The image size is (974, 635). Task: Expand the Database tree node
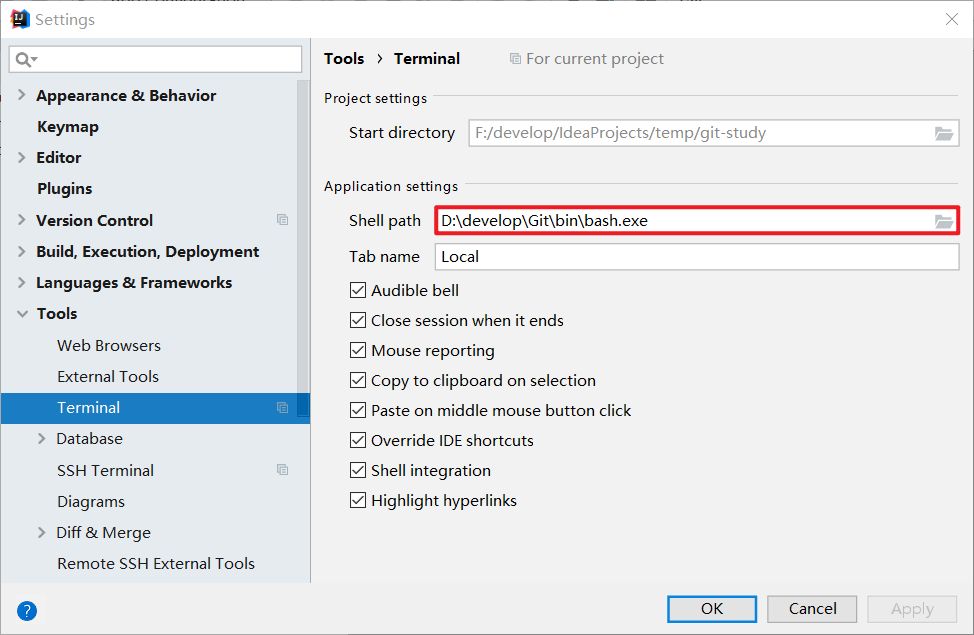42,439
